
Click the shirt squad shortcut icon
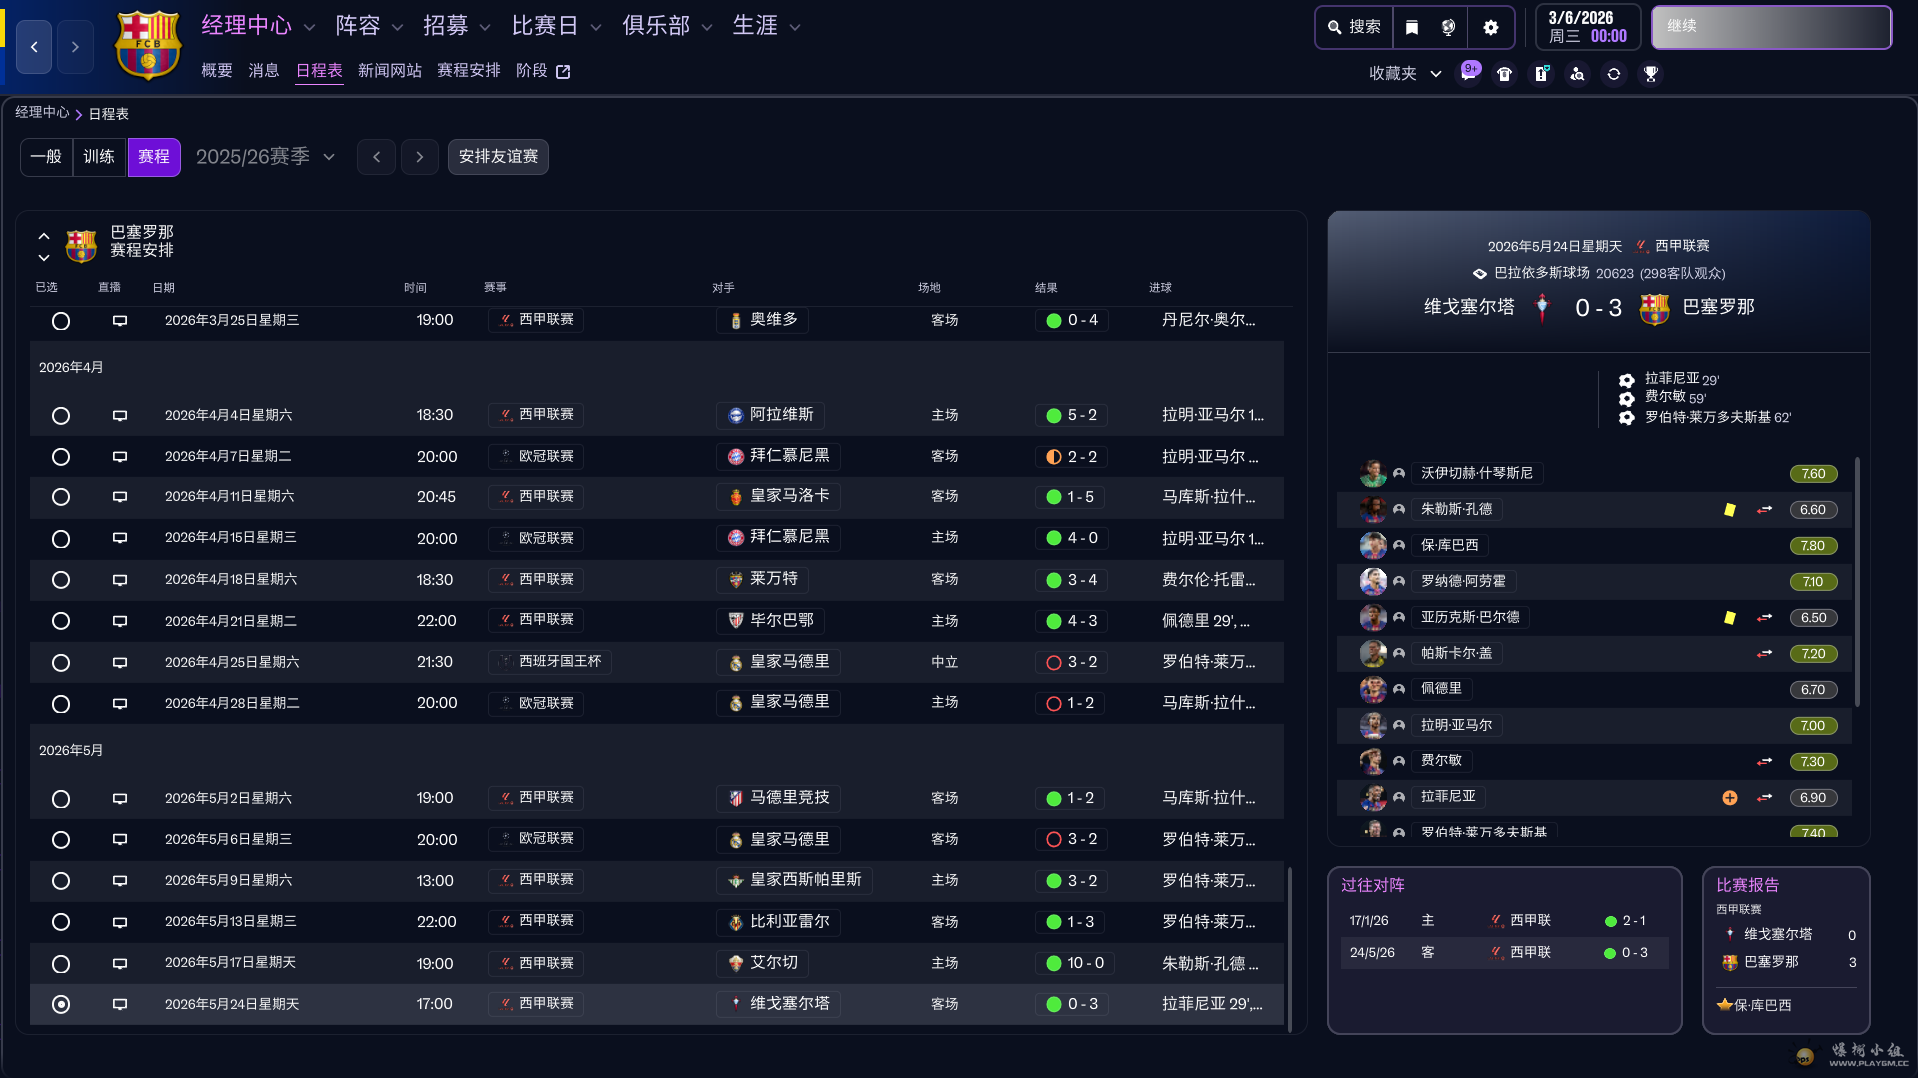[x=1504, y=74]
